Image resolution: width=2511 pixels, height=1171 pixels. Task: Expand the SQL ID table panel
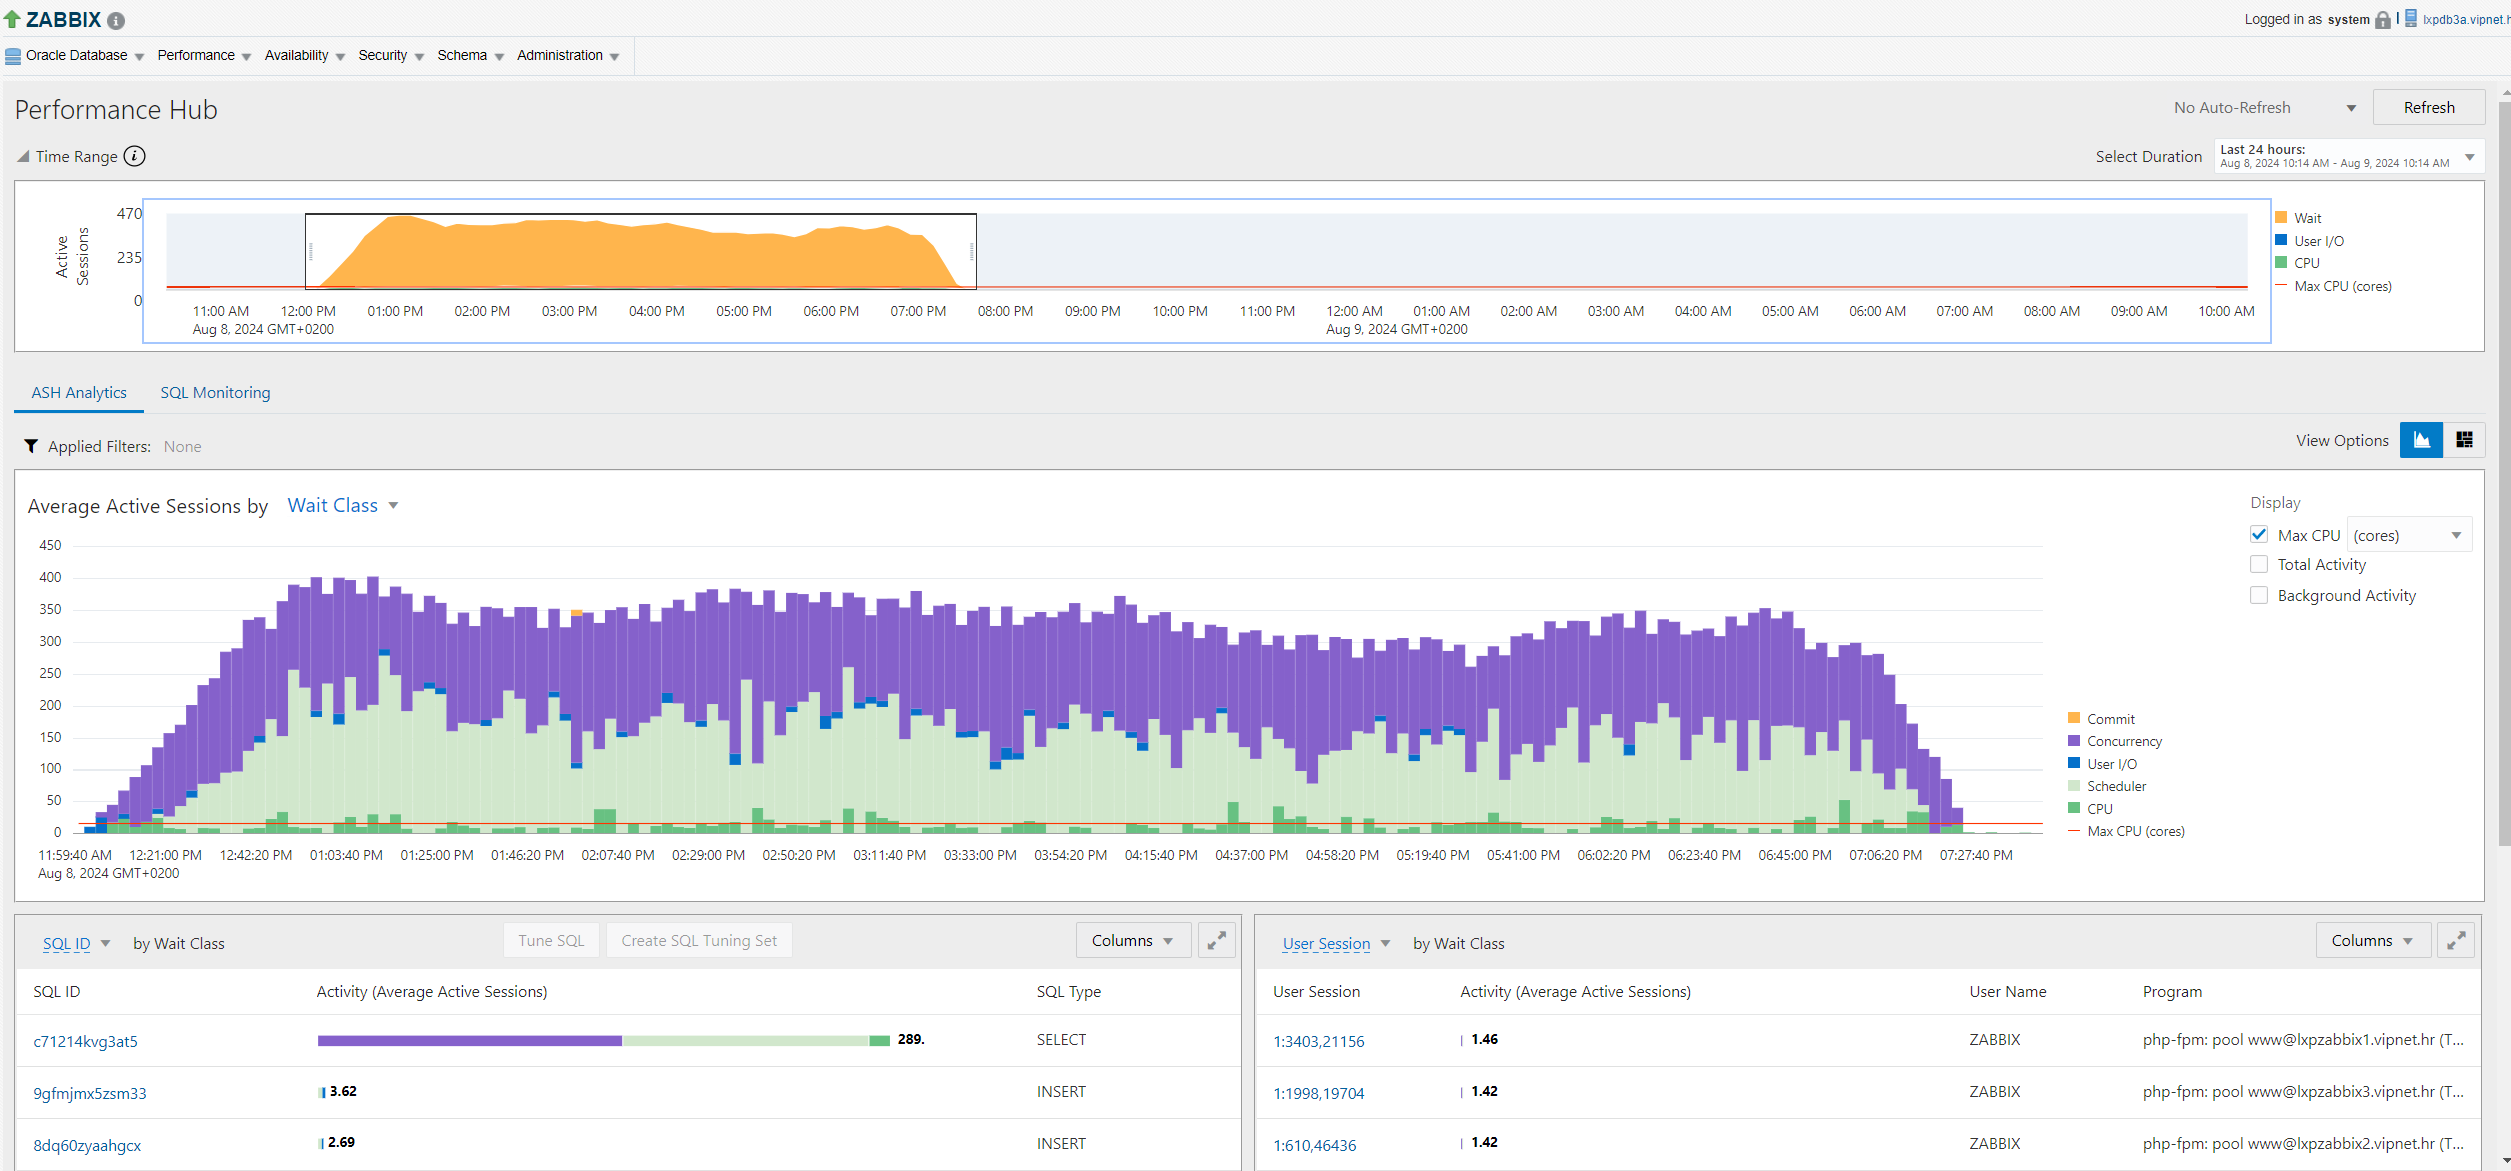coord(1216,941)
